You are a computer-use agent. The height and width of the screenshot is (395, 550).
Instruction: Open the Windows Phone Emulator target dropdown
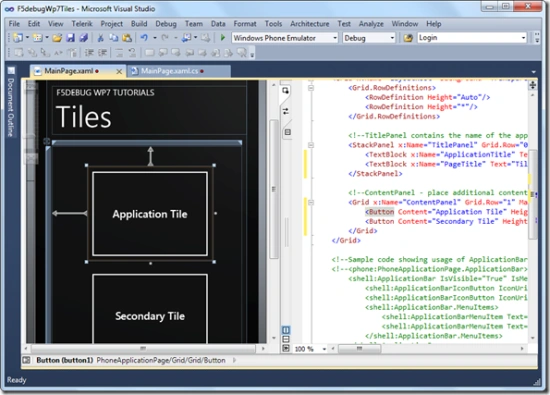point(335,38)
